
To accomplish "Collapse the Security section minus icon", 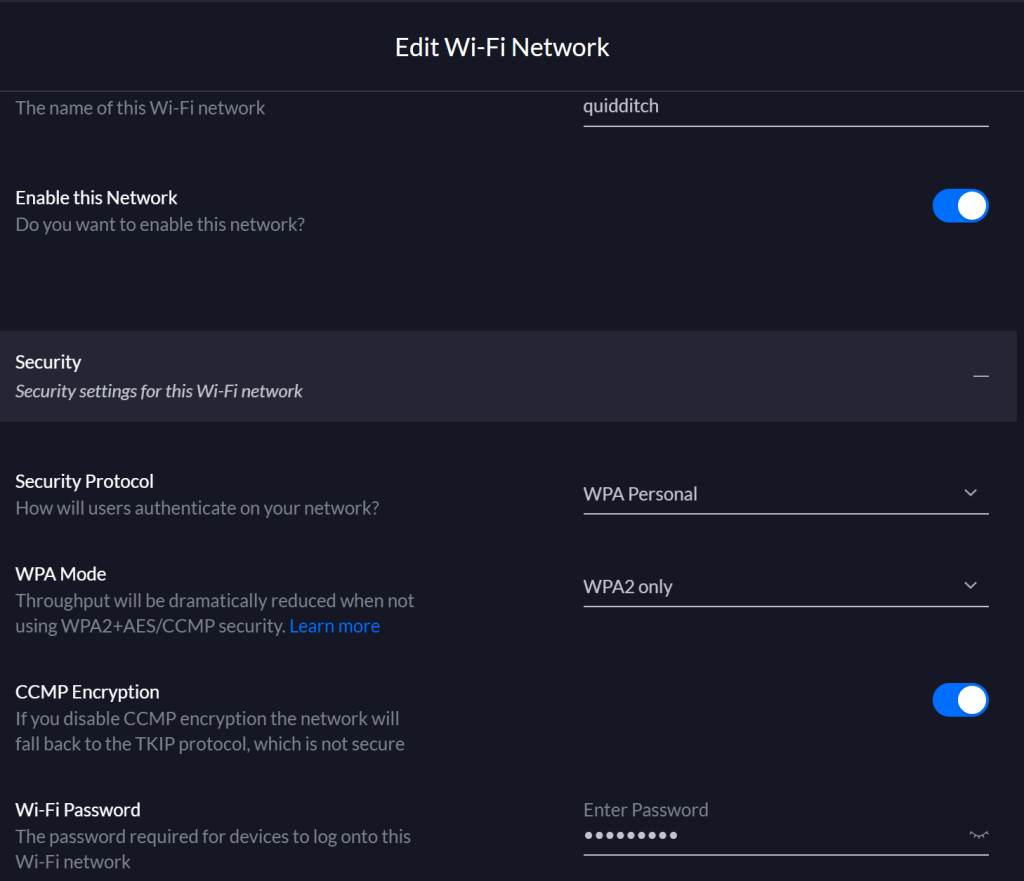I will (x=981, y=376).
